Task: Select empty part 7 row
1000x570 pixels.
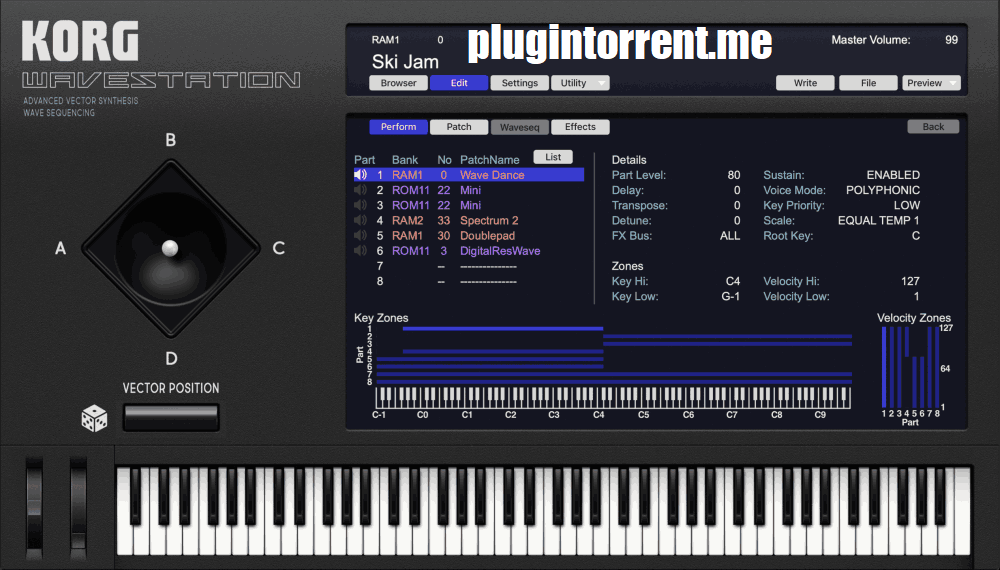Action: pos(469,266)
